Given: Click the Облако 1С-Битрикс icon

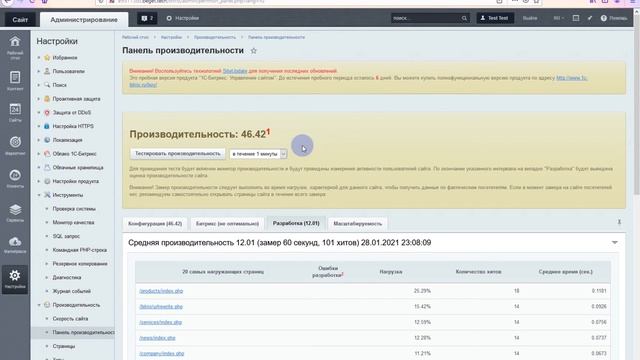Looking at the screenshot, I should [x=47, y=154].
